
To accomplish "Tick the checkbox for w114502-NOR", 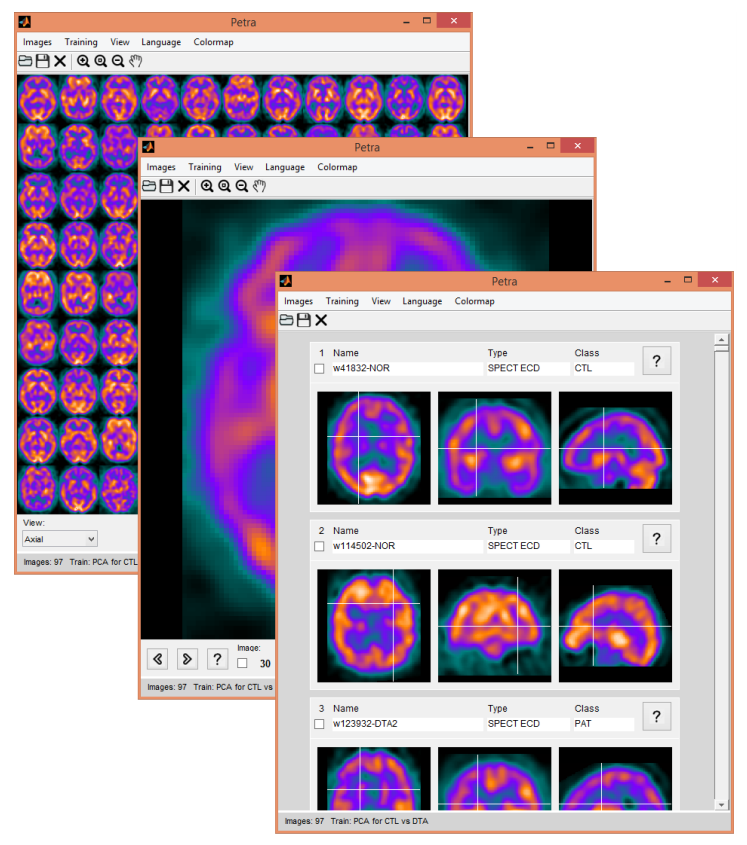I will pos(320,546).
